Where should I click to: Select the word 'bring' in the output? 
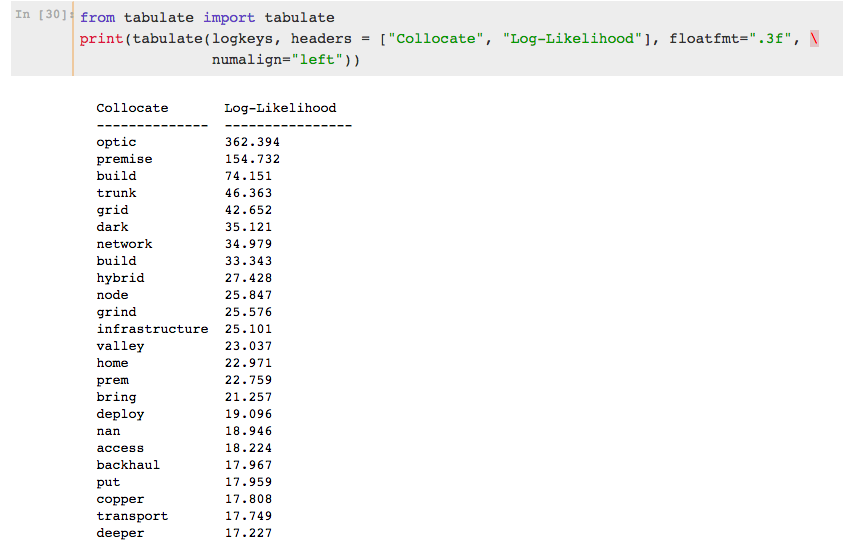point(116,397)
